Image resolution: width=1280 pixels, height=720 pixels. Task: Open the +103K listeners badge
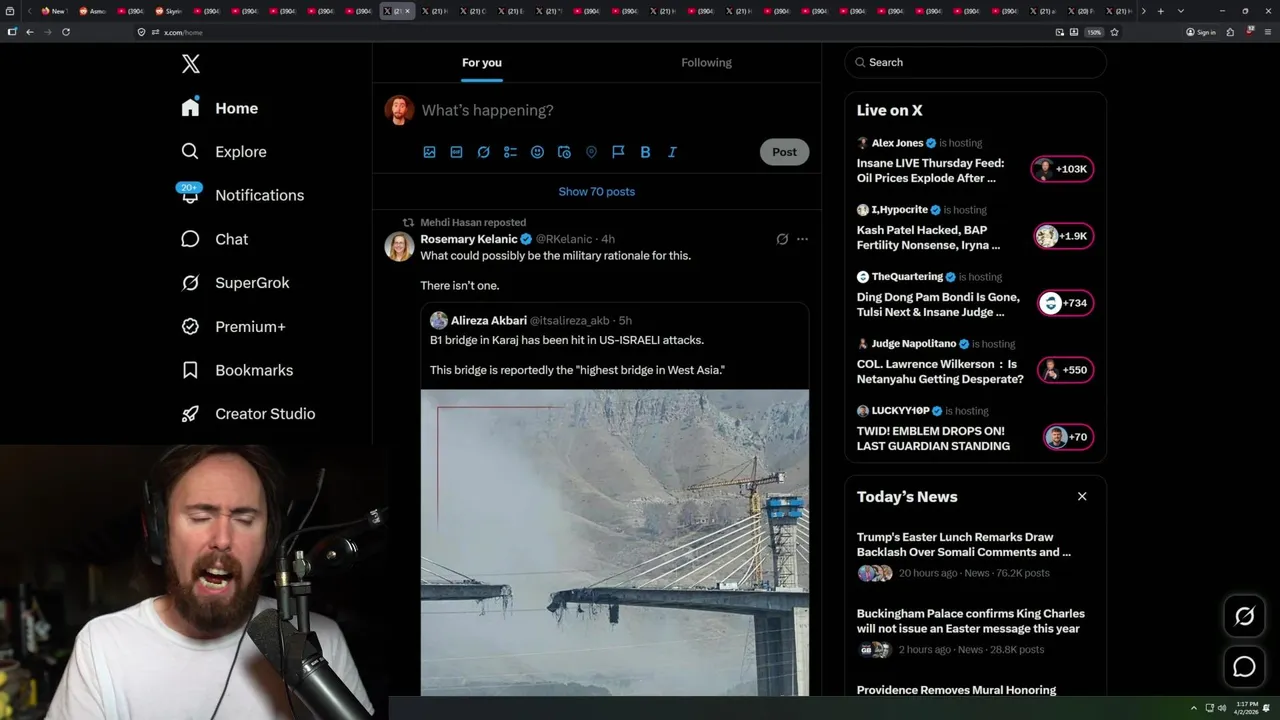click(x=1063, y=169)
